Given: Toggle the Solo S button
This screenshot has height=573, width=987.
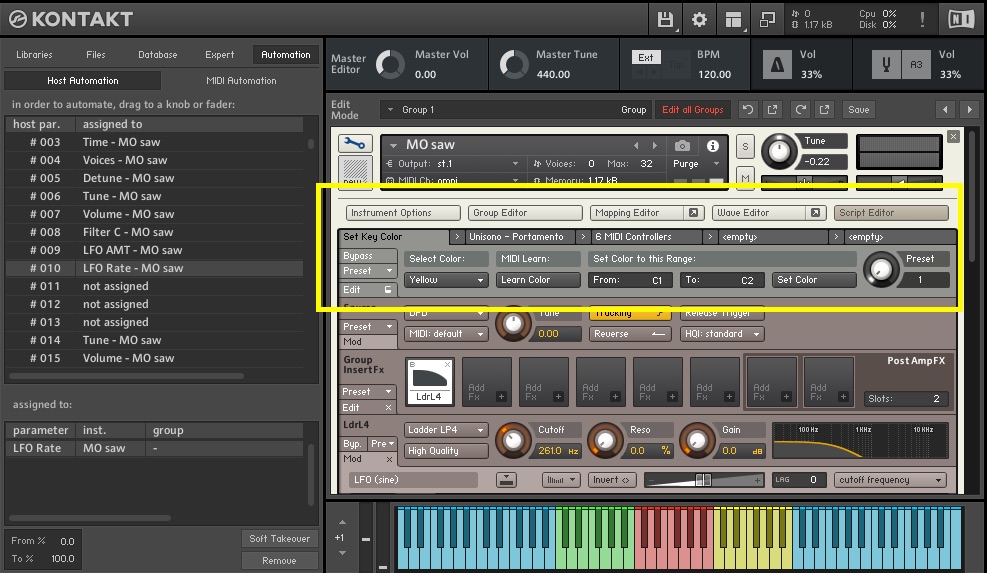Looking at the screenshot, I should click(x=745, y=147).
